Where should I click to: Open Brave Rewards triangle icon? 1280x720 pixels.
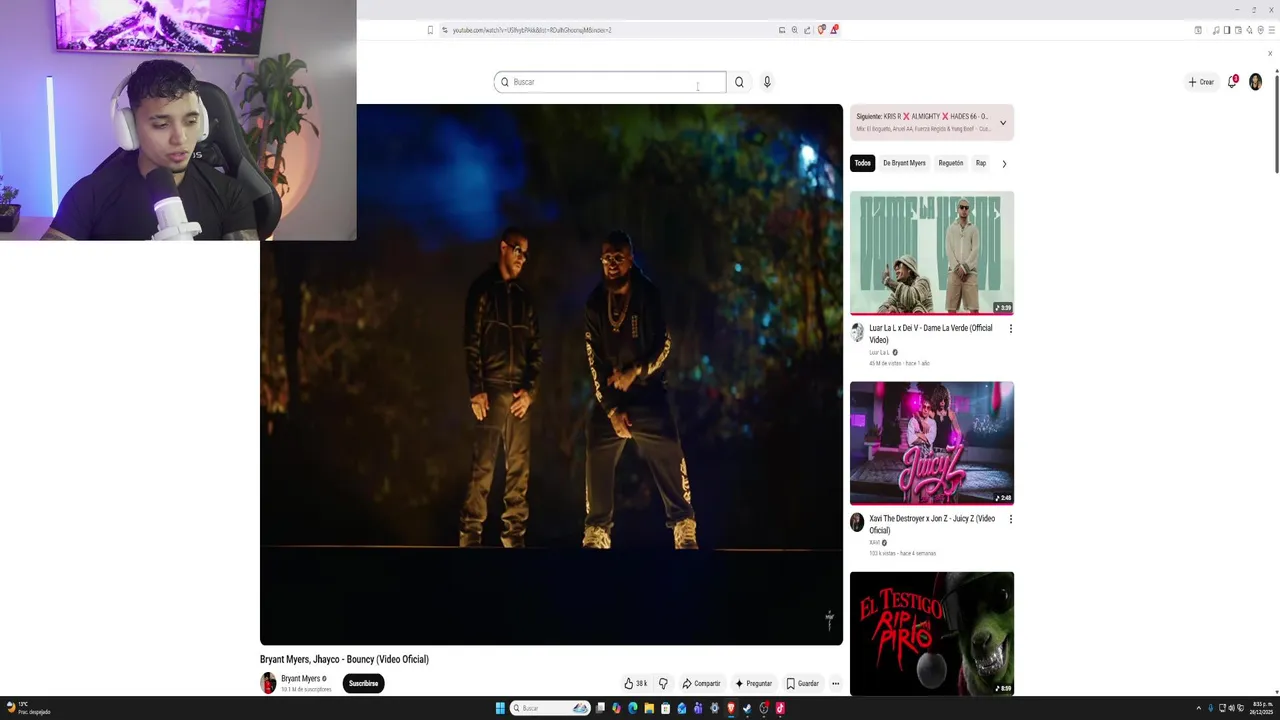coord(833,30)
